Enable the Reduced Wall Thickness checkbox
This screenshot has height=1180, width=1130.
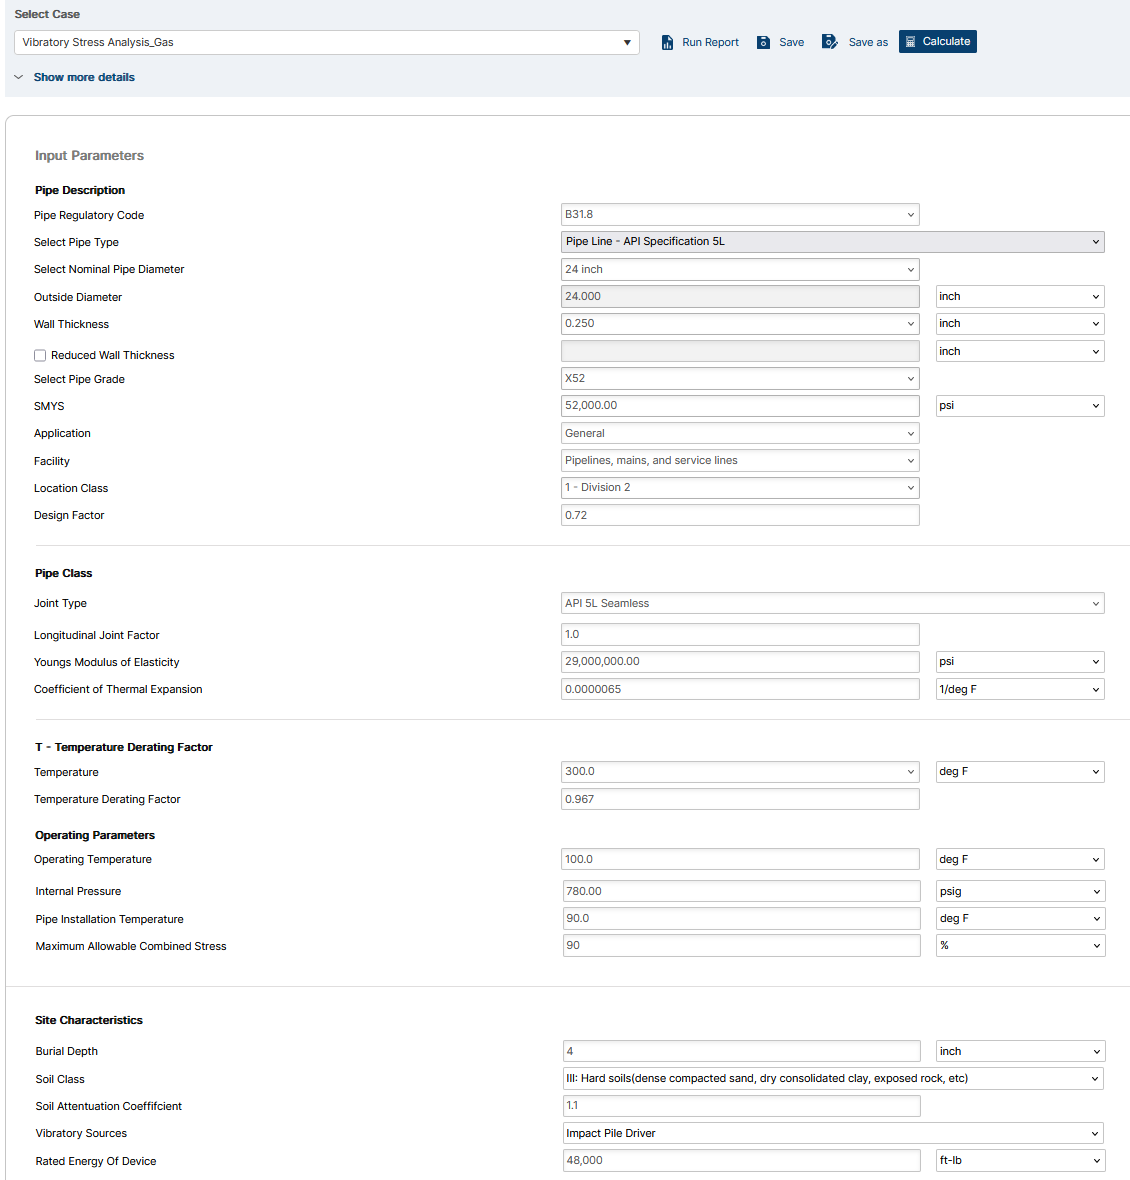click(x=40, y=355)
